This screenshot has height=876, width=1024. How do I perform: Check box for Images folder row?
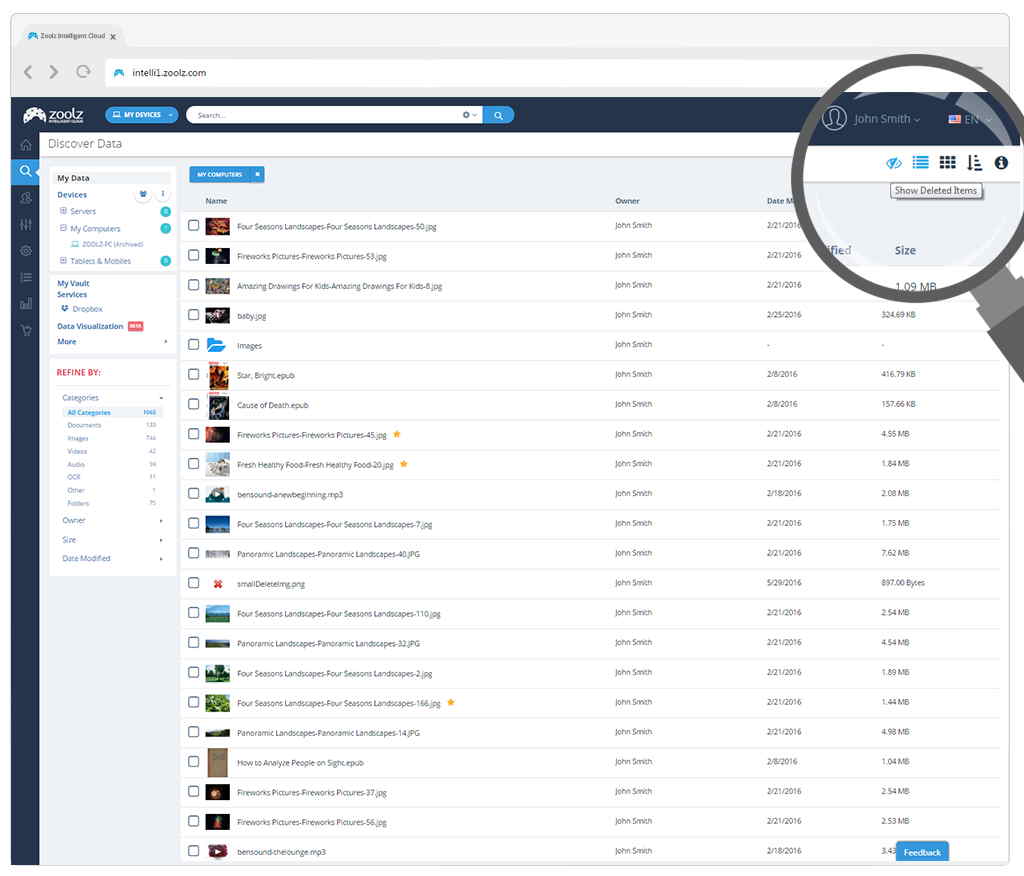coord(193,344)
